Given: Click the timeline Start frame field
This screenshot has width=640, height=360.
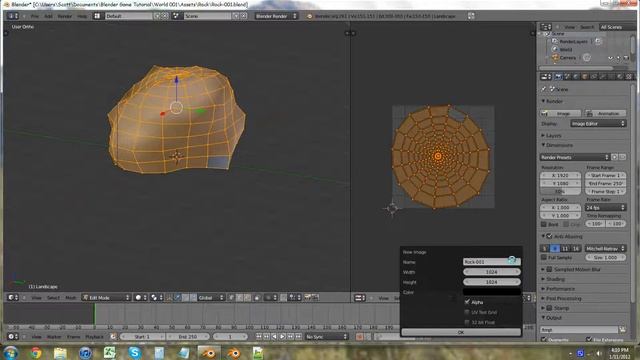Looking at the screenshot, I should pos(142,337).
